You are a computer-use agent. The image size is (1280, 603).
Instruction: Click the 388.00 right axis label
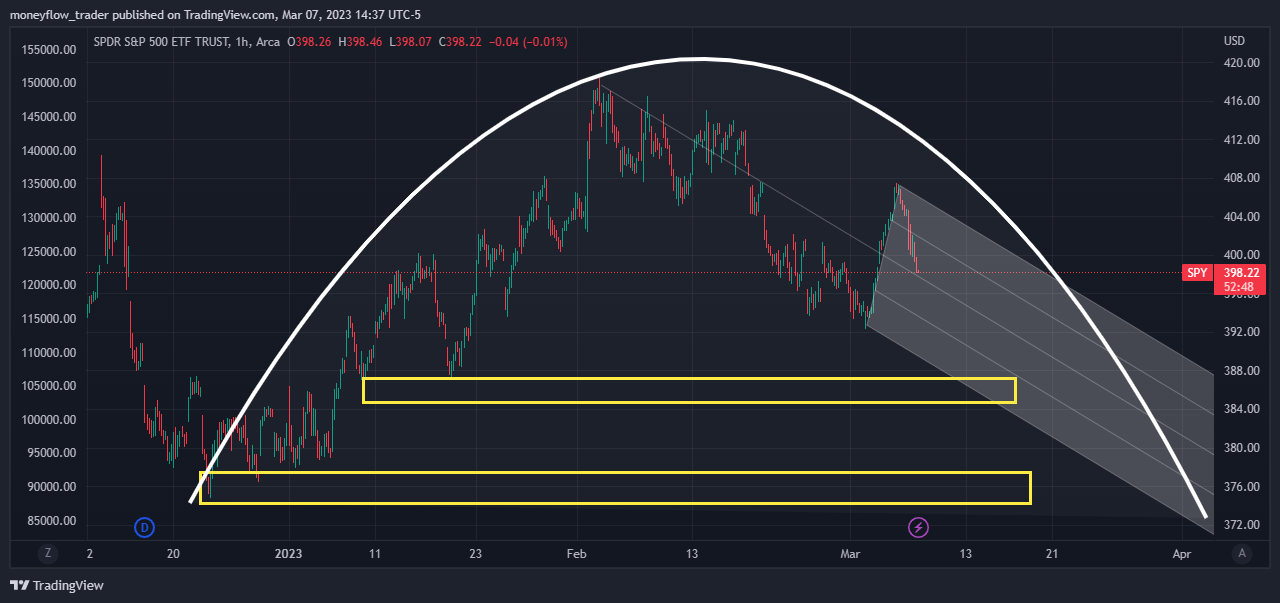(x=1240, y=371)
